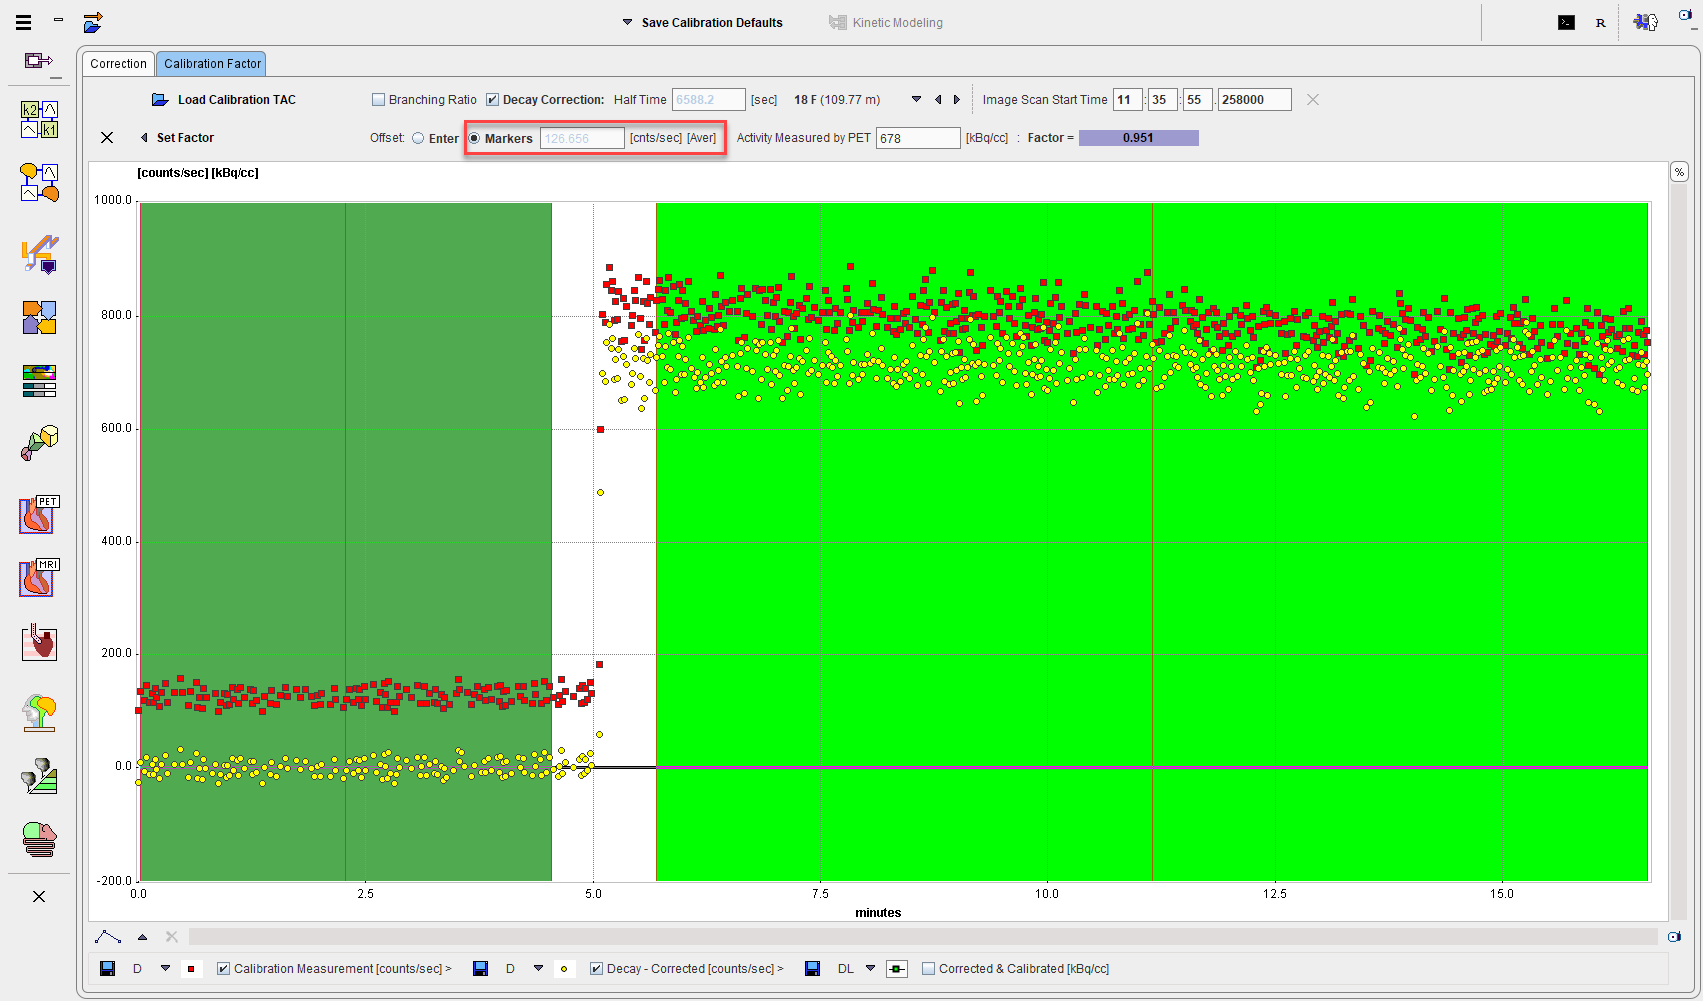This screenshot has width=1703, height=1001.
Task: Select the Enter offset radio button
Action: coord(418,138)
